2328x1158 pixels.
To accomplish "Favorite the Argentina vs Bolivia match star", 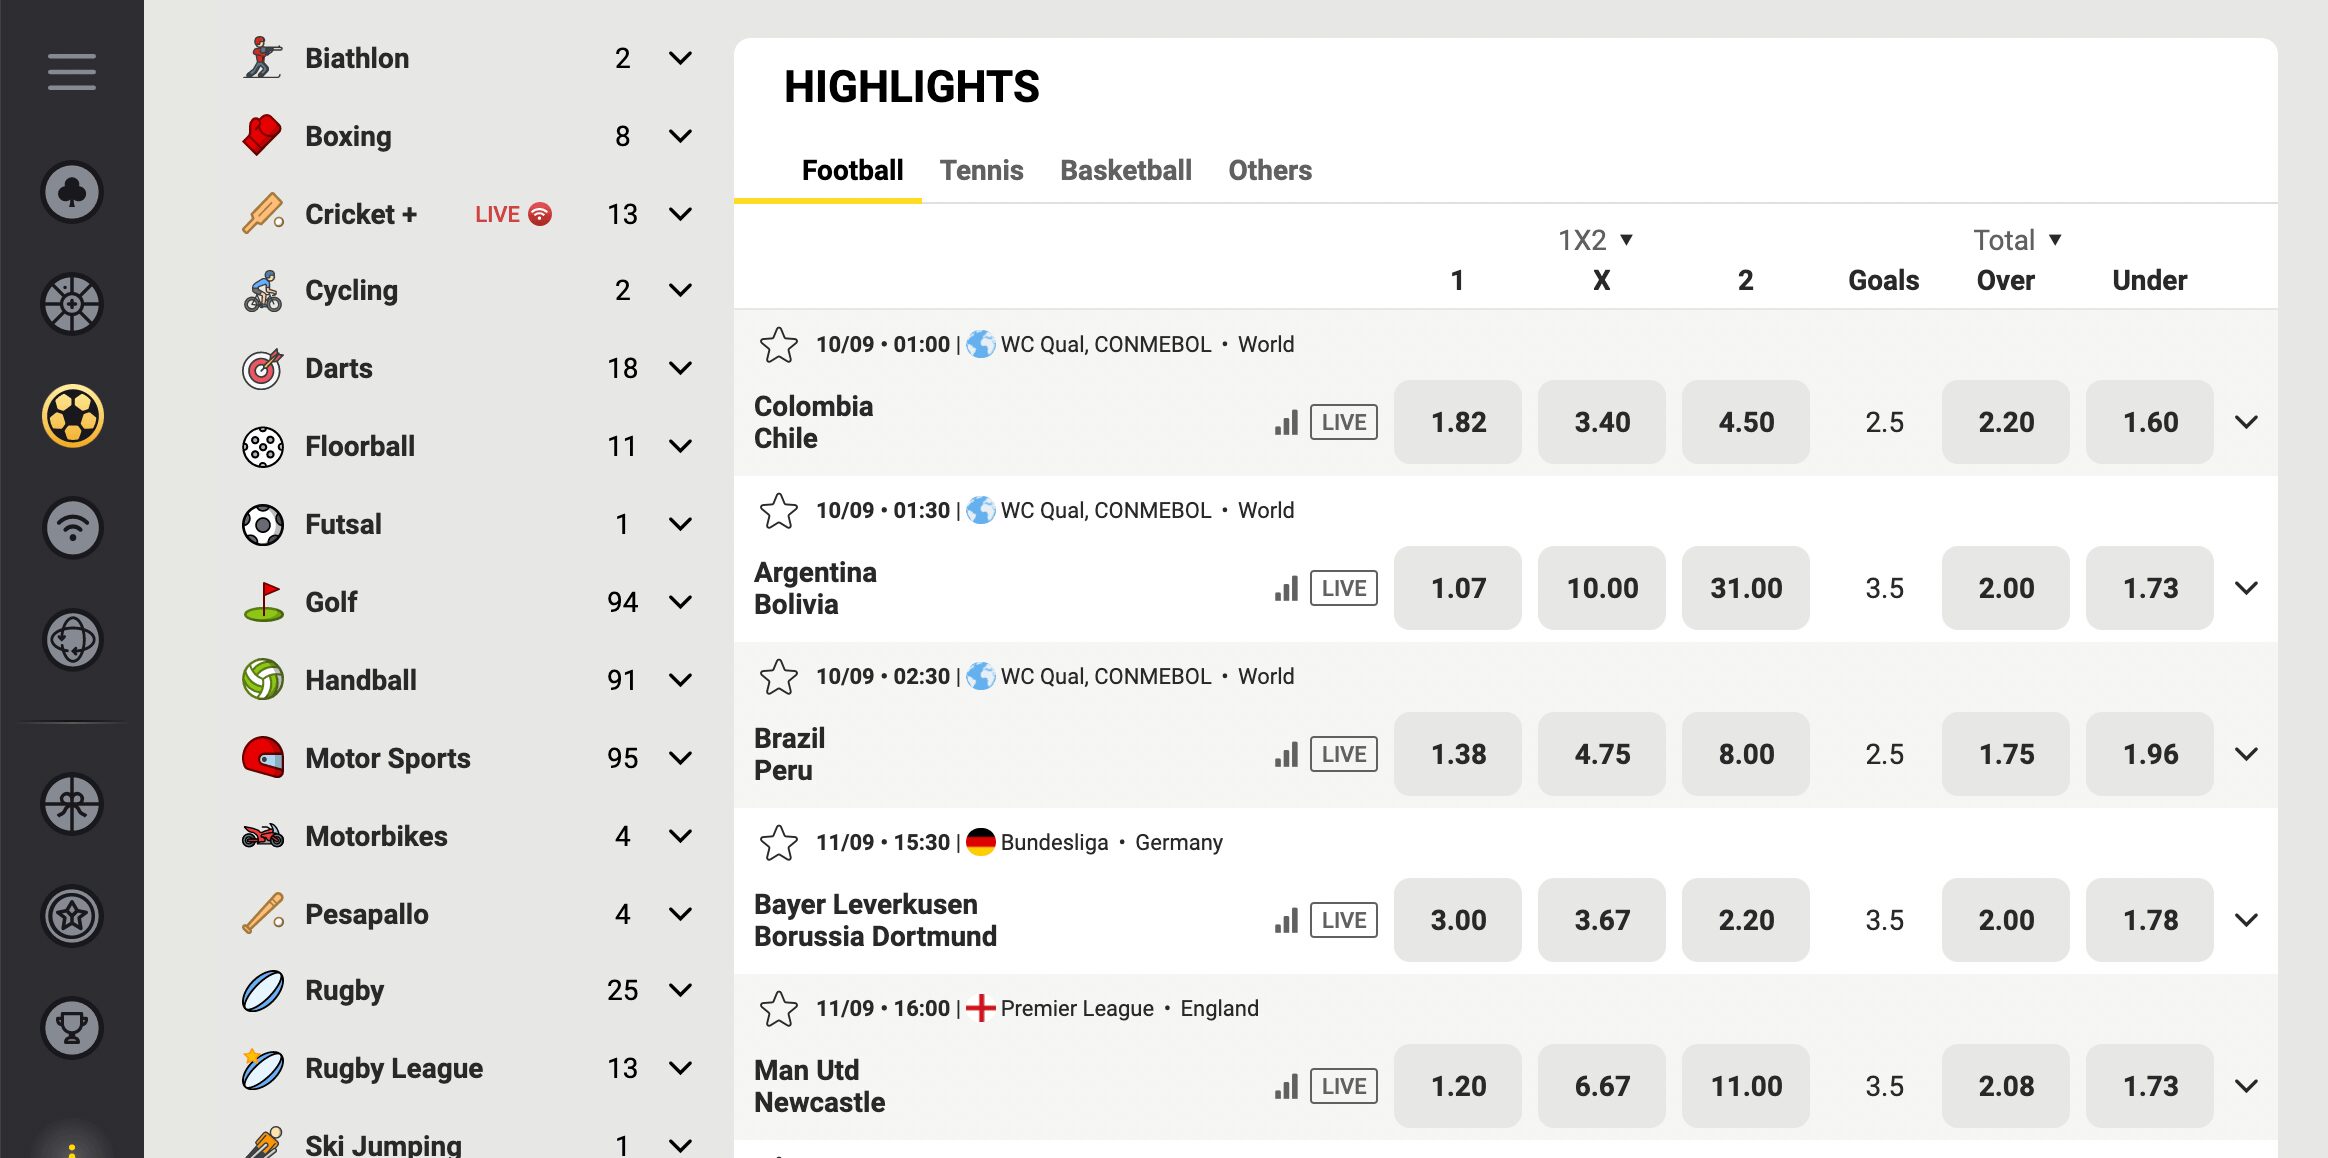I will pos(779,511).
